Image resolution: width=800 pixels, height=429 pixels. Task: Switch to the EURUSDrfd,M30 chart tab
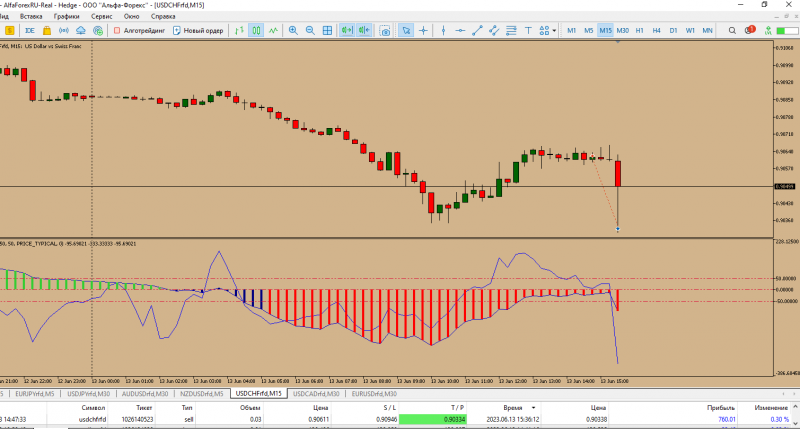tap(372, 394)
